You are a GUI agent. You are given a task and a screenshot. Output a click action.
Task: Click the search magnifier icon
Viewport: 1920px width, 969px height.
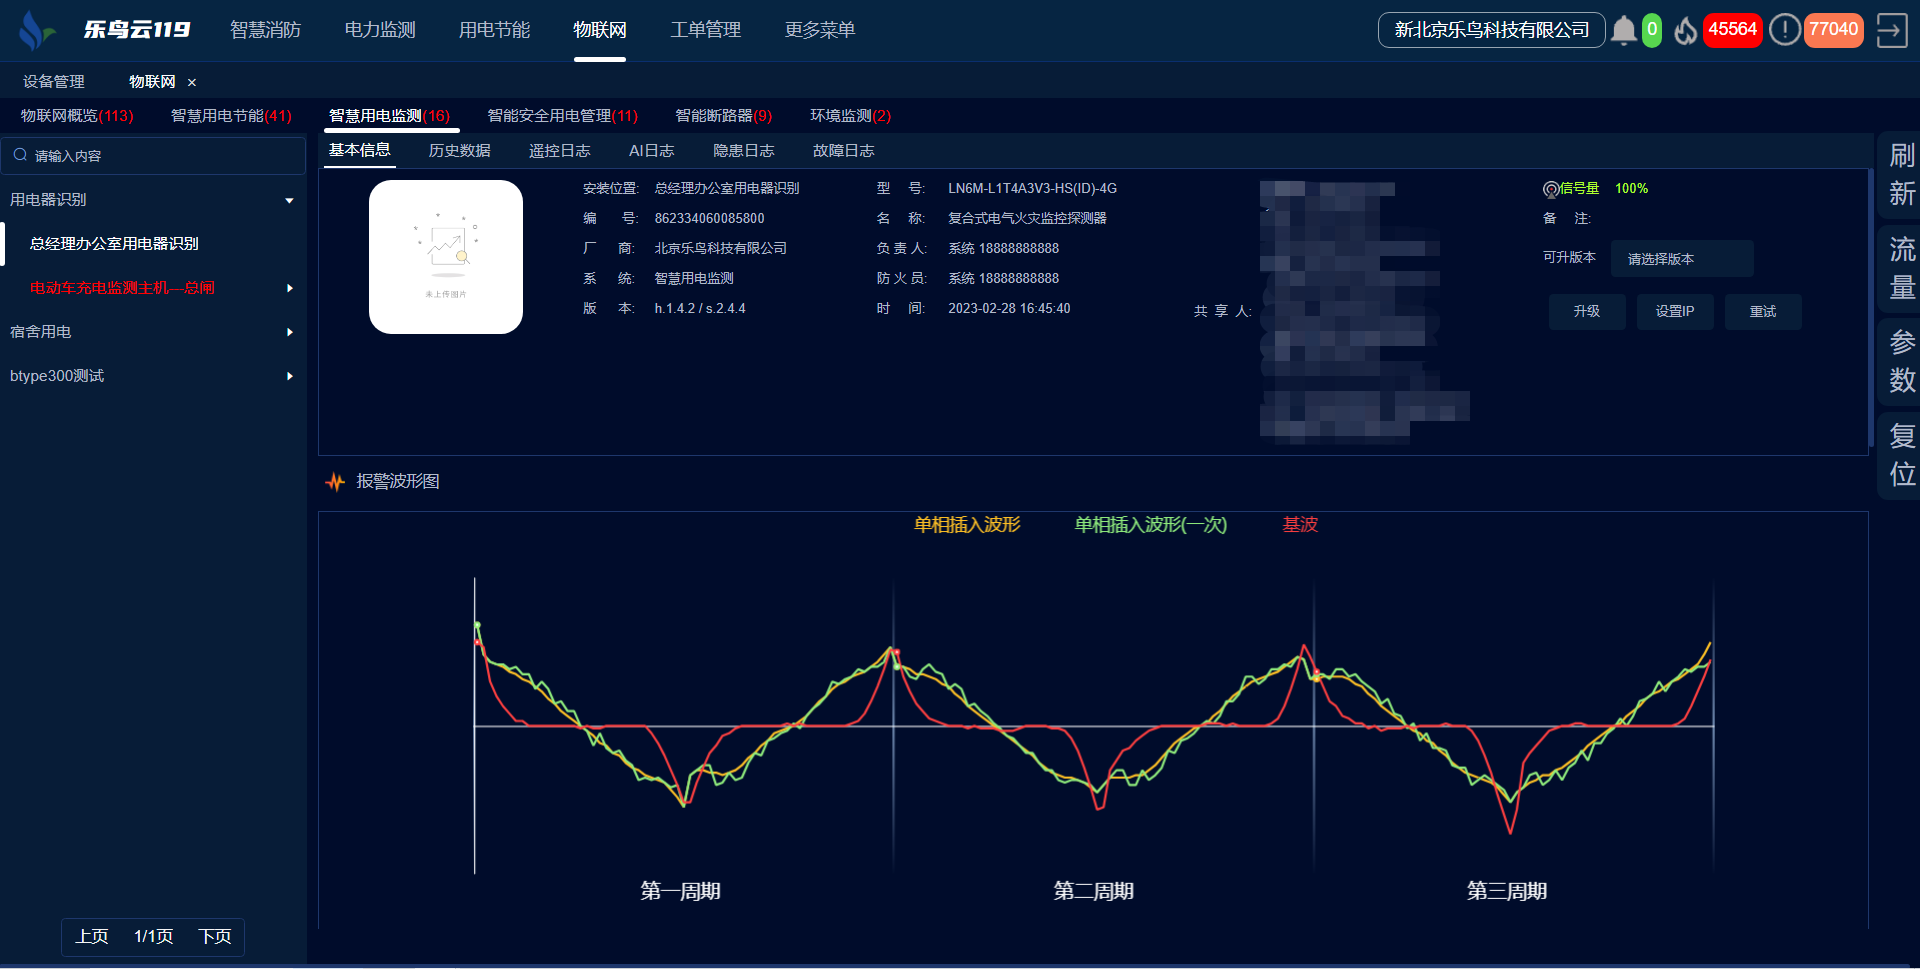pos(20,155)
